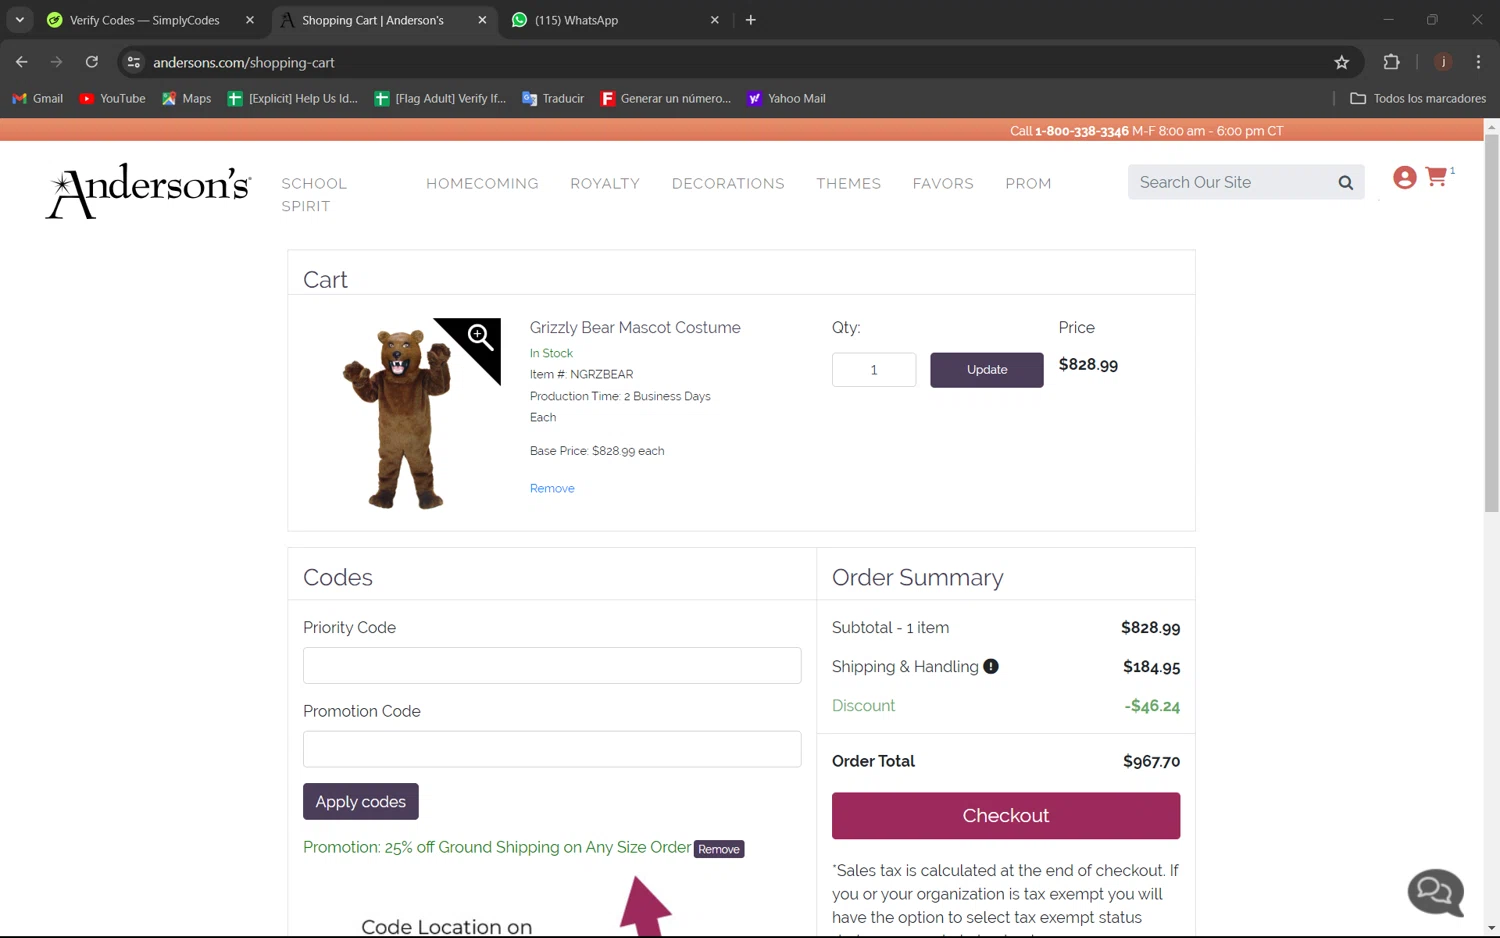The height and width of the screenshot is (938, 1500).
Task: View site information icon in address bar
Action: coord(133,62)
